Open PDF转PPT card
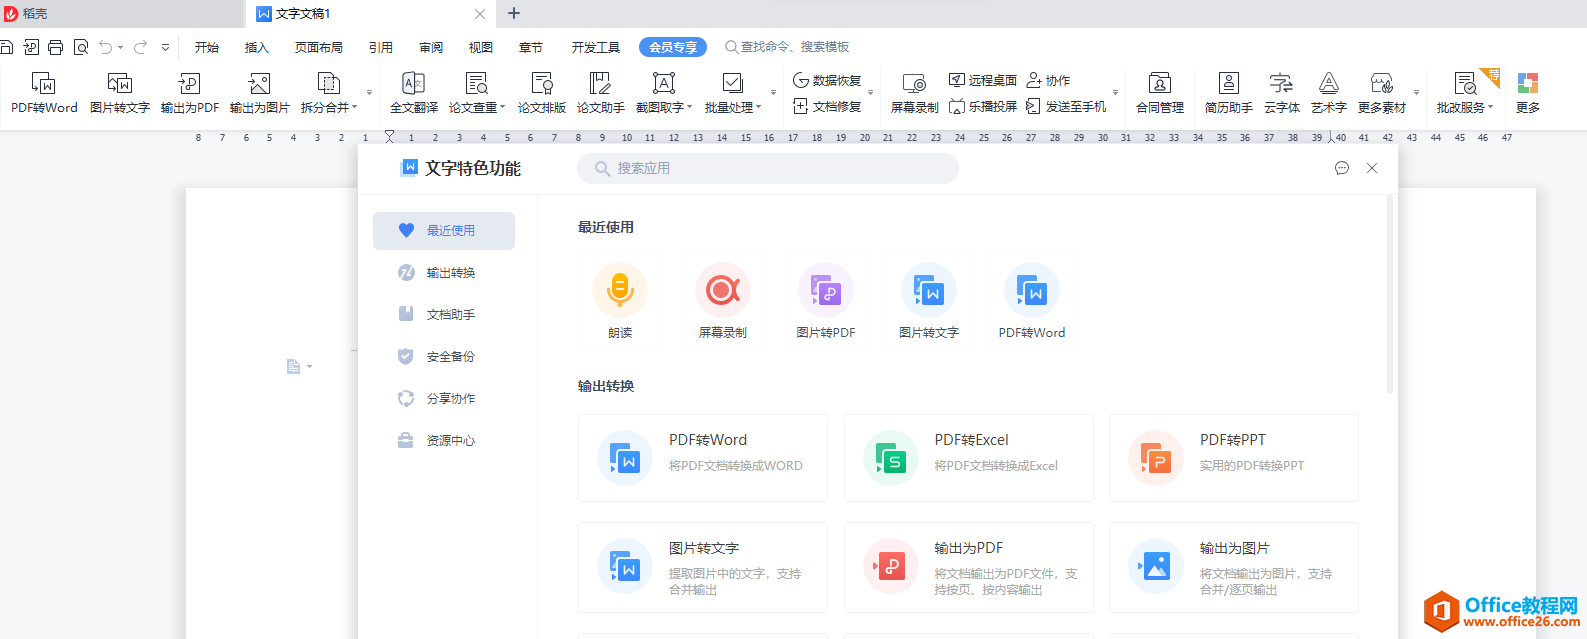 pyautogui.click(x=1234, y=458)
